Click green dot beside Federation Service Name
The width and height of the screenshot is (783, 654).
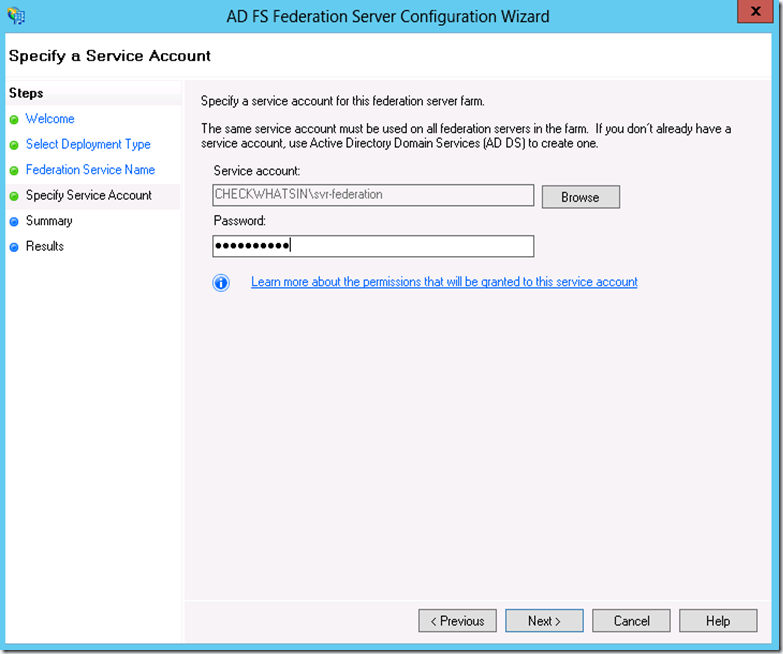click(x=14, y=171)
